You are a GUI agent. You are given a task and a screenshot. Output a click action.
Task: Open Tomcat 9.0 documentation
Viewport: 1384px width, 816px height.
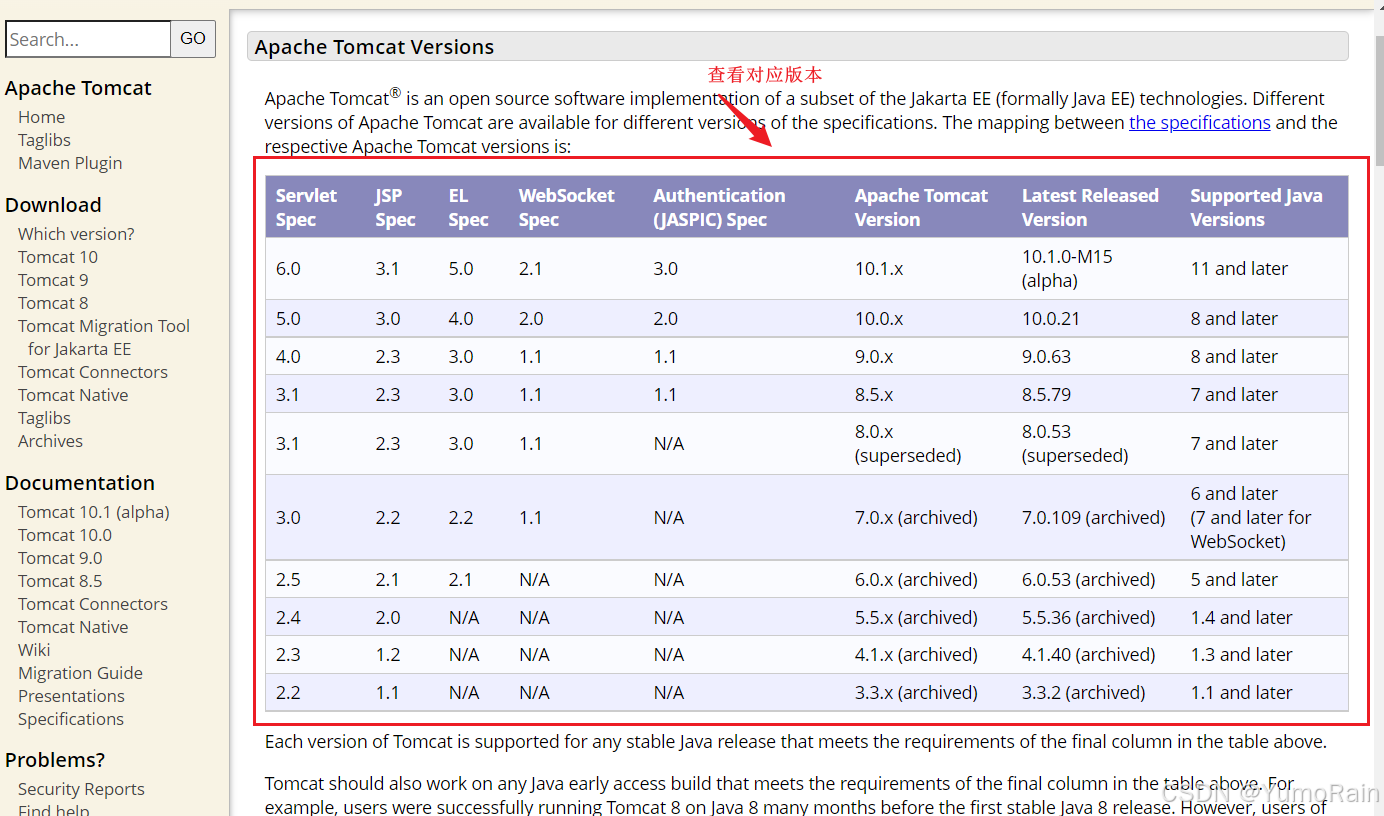(60, 558)
